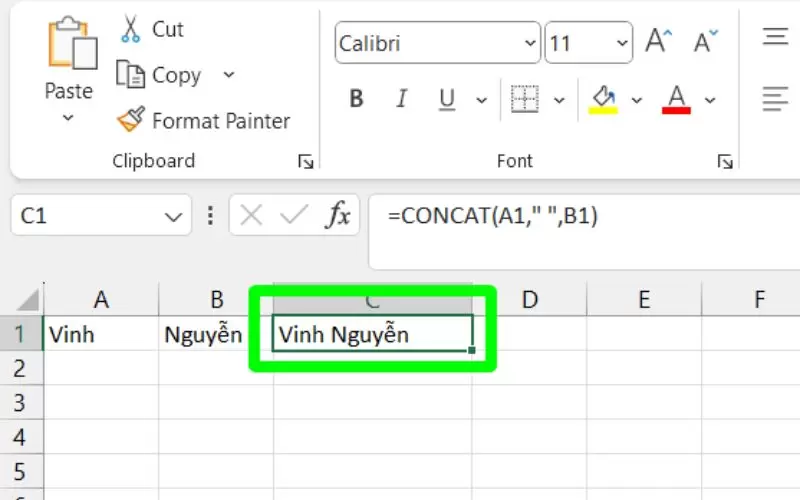Open Font Color palette arrow
Screen dimensions: 800x500
point(710,100)
